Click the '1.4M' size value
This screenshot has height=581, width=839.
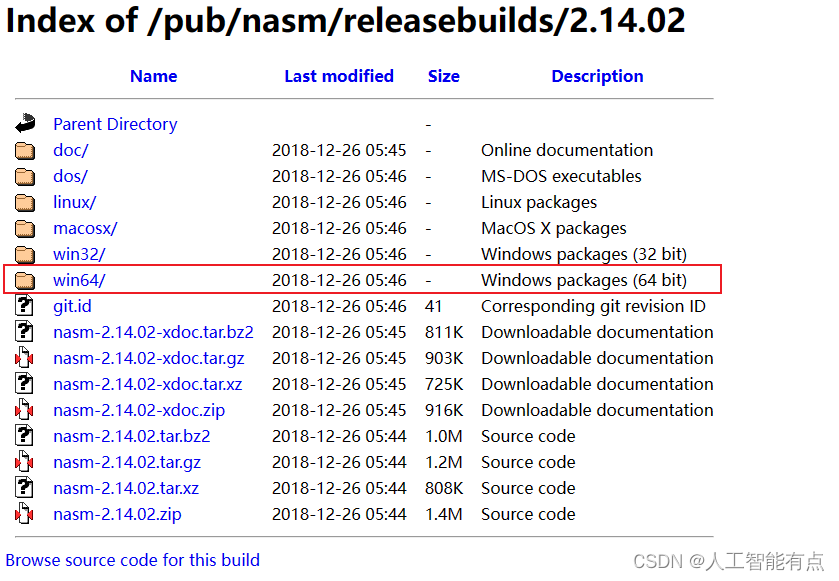[x=444, y=514]
